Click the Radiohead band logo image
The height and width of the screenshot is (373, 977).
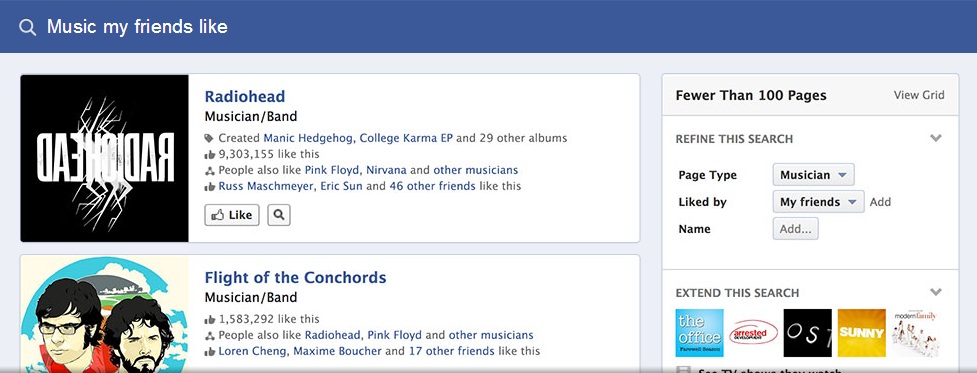(105, 158)
